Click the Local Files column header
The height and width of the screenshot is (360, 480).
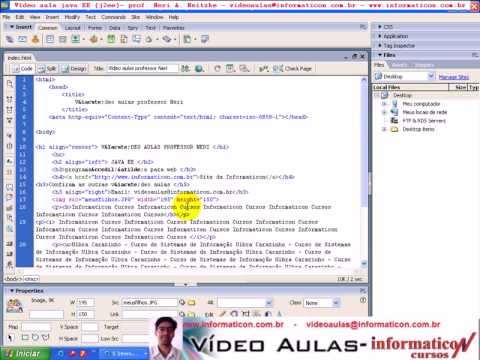point(411,87)
